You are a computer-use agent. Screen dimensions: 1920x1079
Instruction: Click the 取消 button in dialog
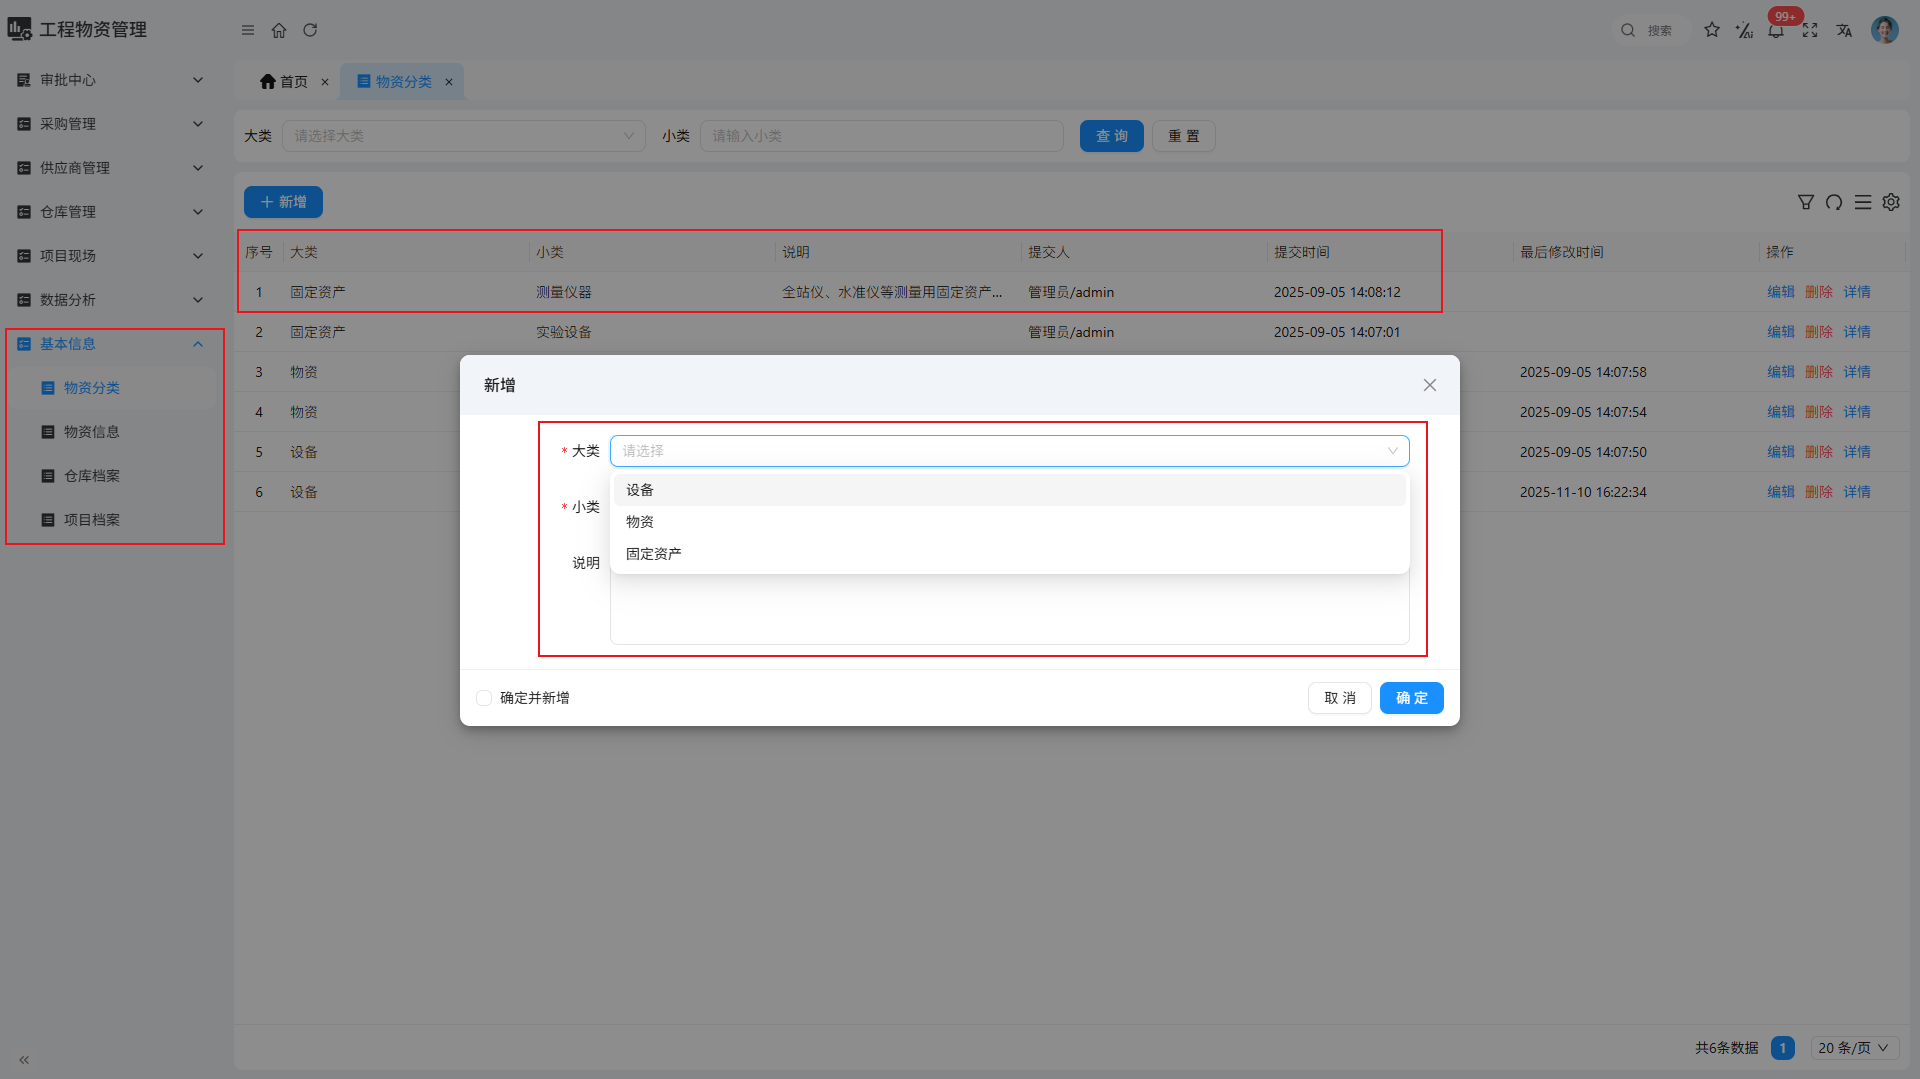point(1339,698)
